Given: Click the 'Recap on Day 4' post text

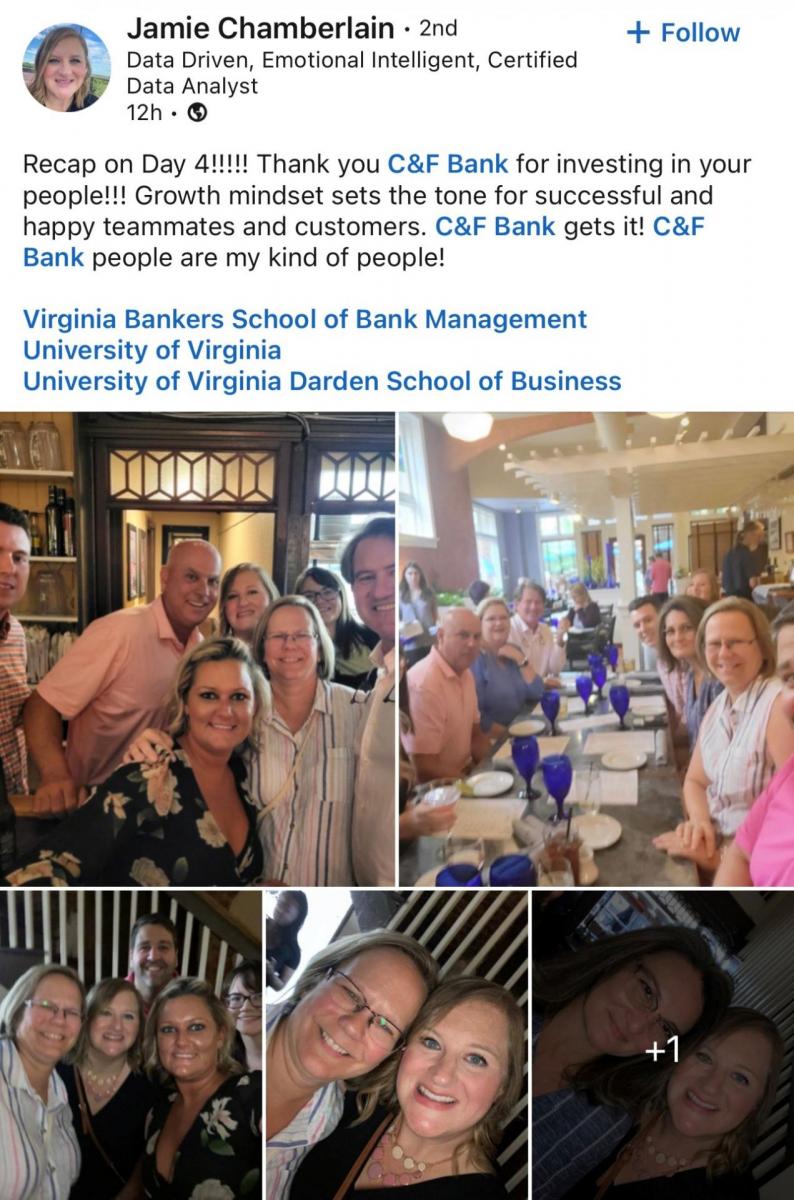Looking at the screenshot, I should (386, 210).
